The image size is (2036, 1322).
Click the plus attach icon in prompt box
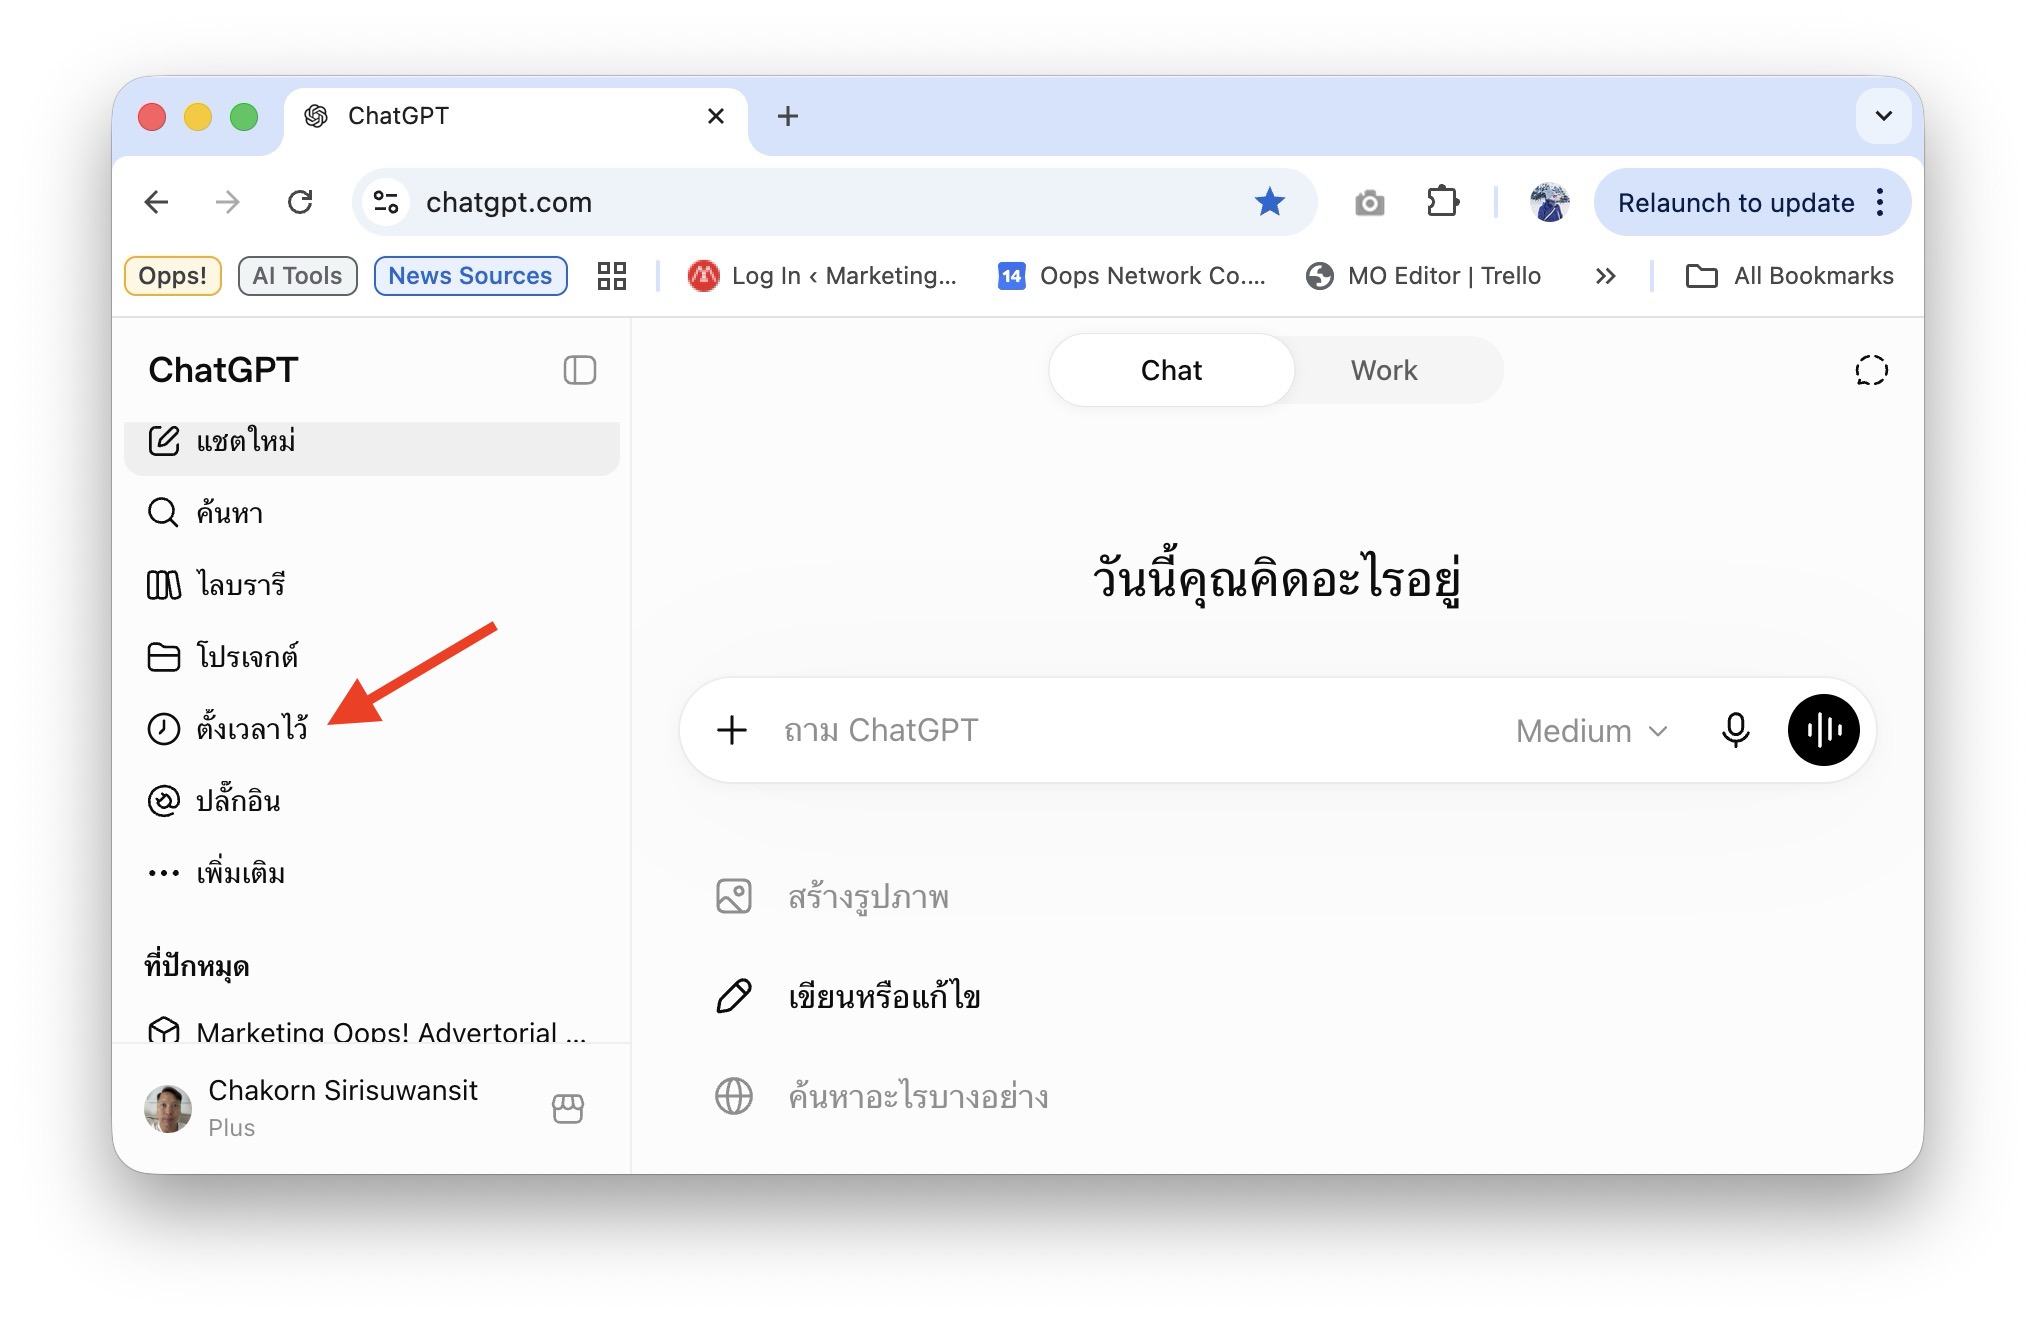click(732, 730)
